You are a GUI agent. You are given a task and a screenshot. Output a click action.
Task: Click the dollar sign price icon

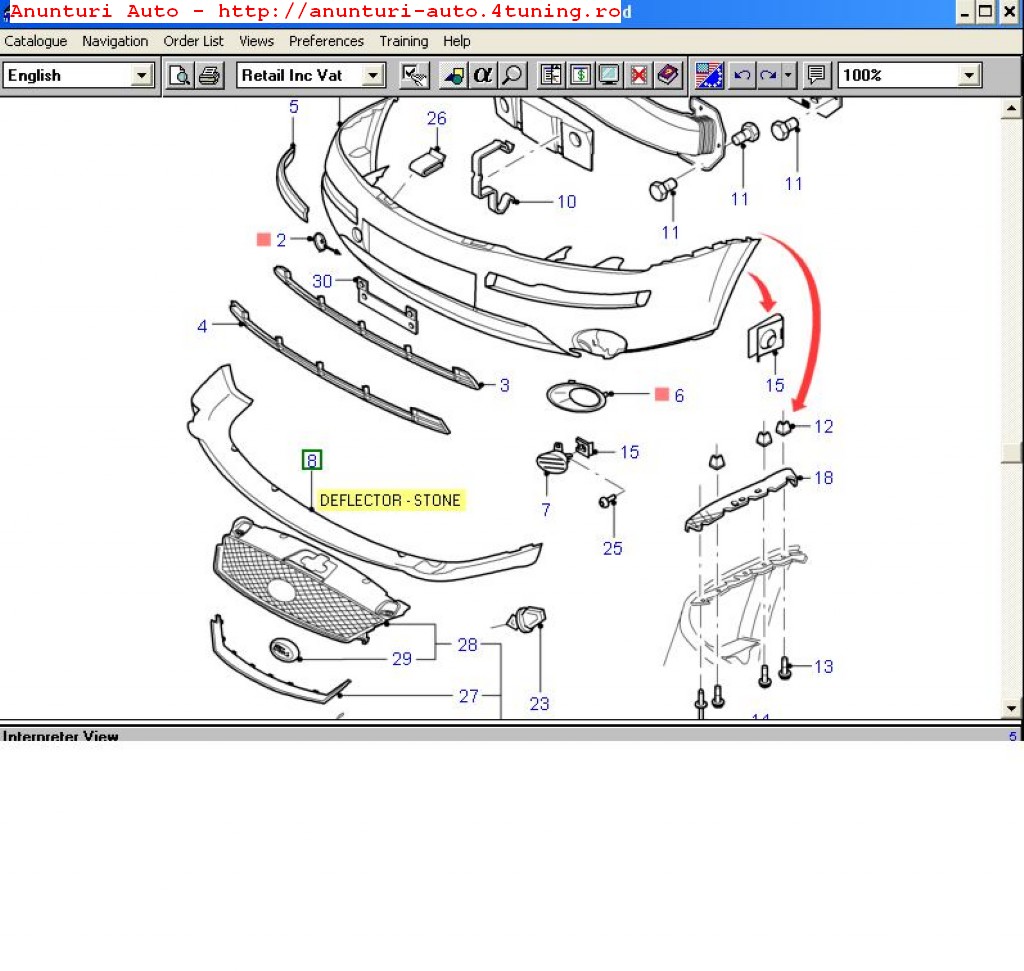point(581,76)
